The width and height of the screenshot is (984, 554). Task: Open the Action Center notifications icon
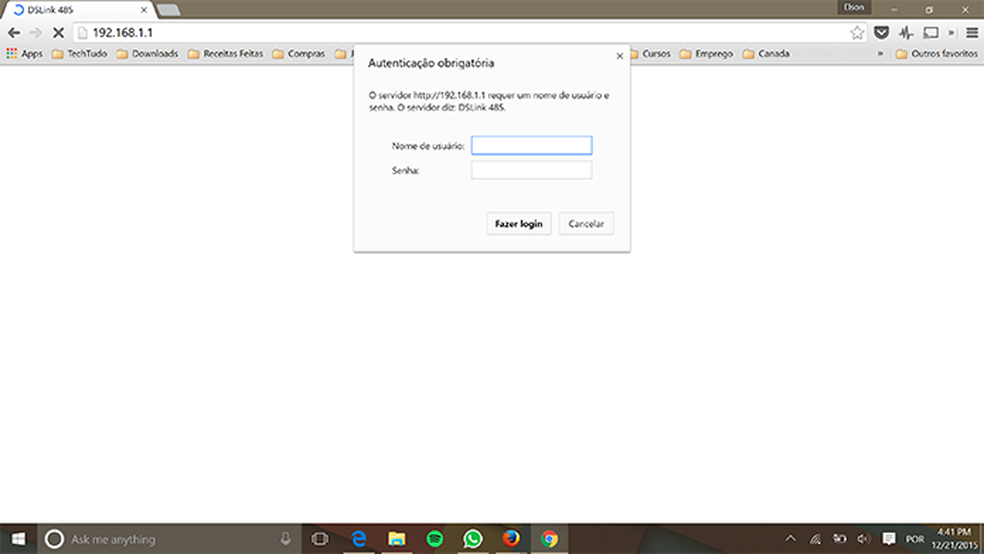(x=889, y=539)
